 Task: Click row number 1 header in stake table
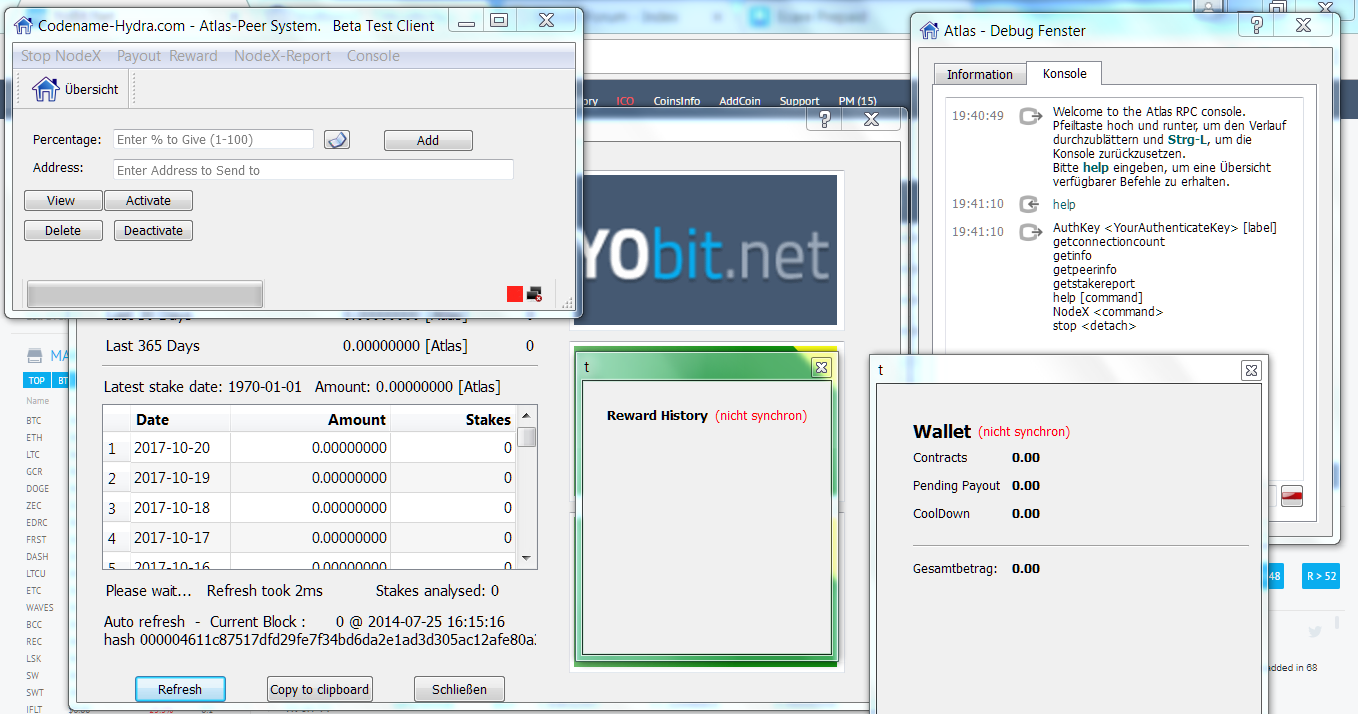click(x=116, y=448)
